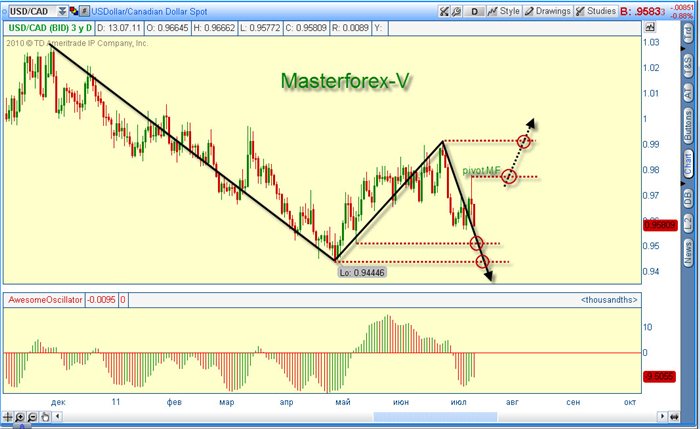Click the scroll right arrow at bottom
This screenshot has width=700, height=429.
[x=662, y=417]
